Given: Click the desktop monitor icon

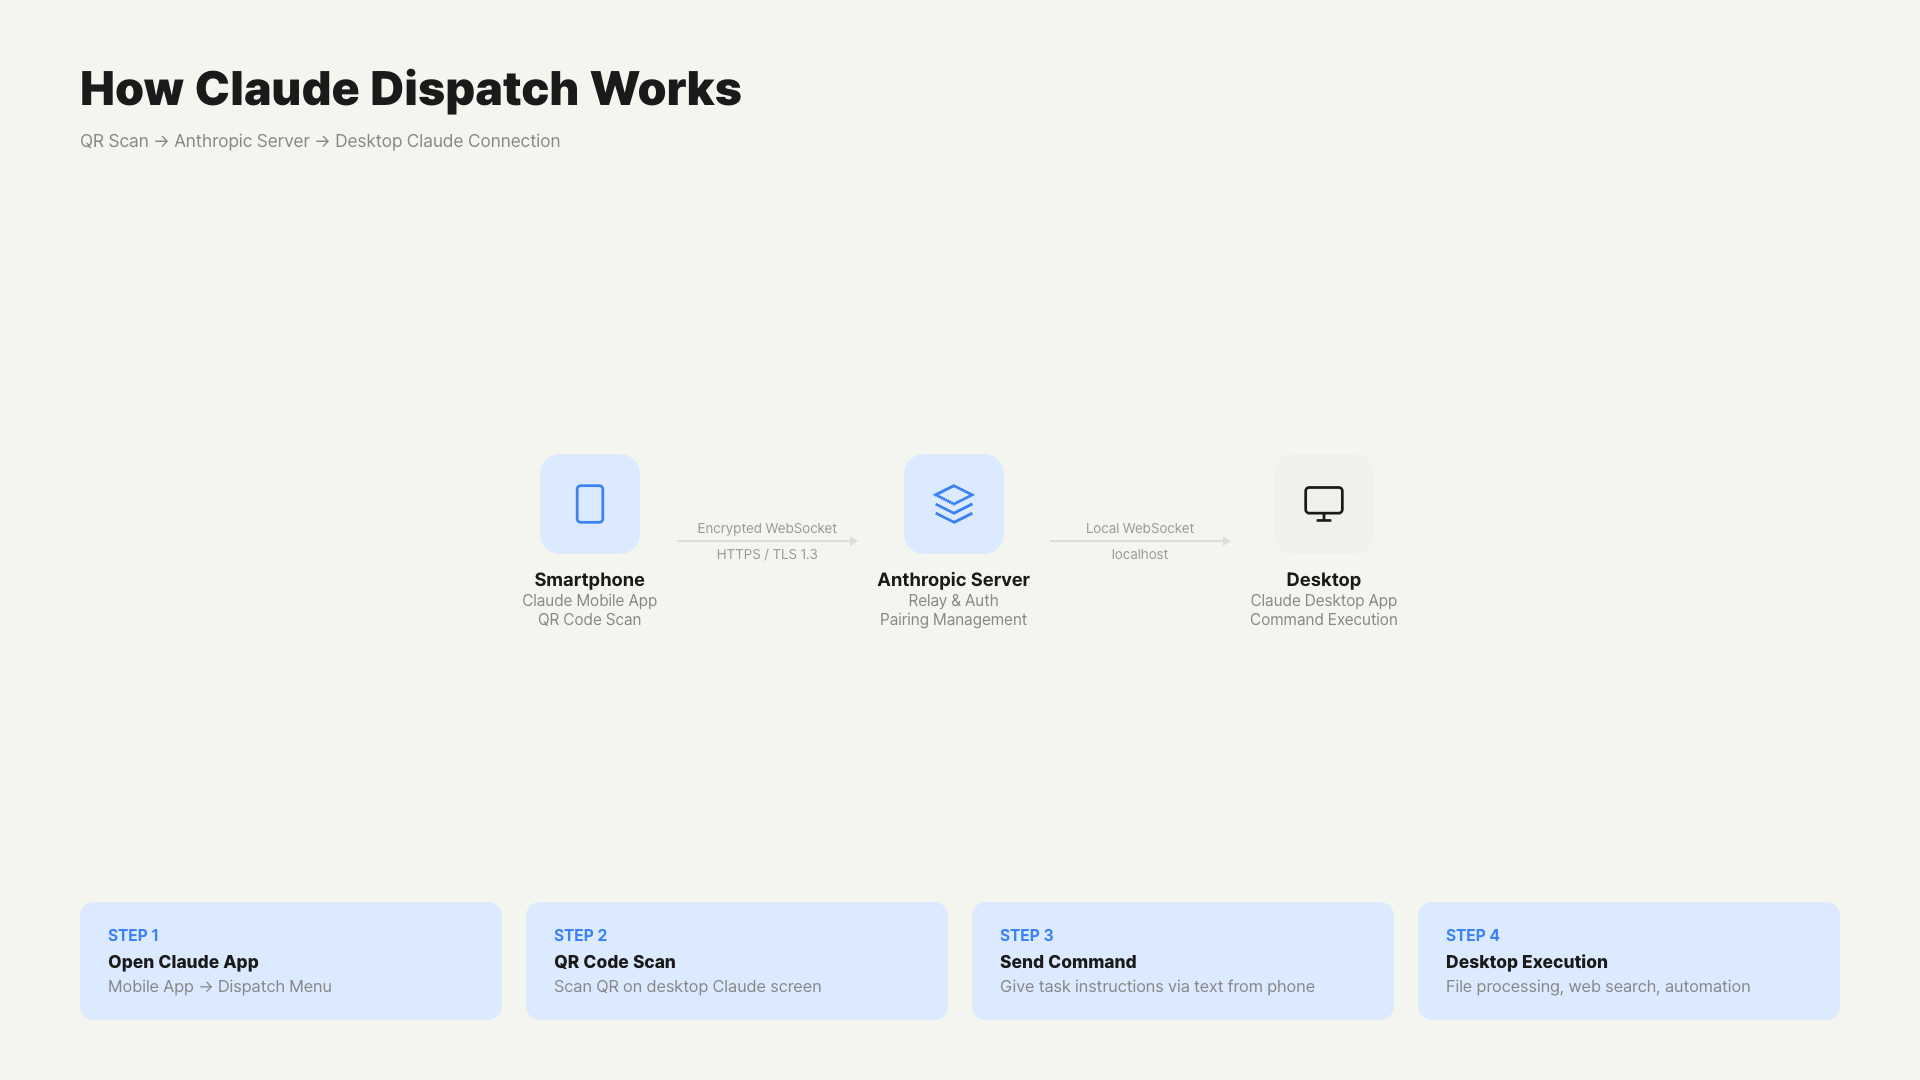Looking at the screenshot, I should pos(1323,504).
